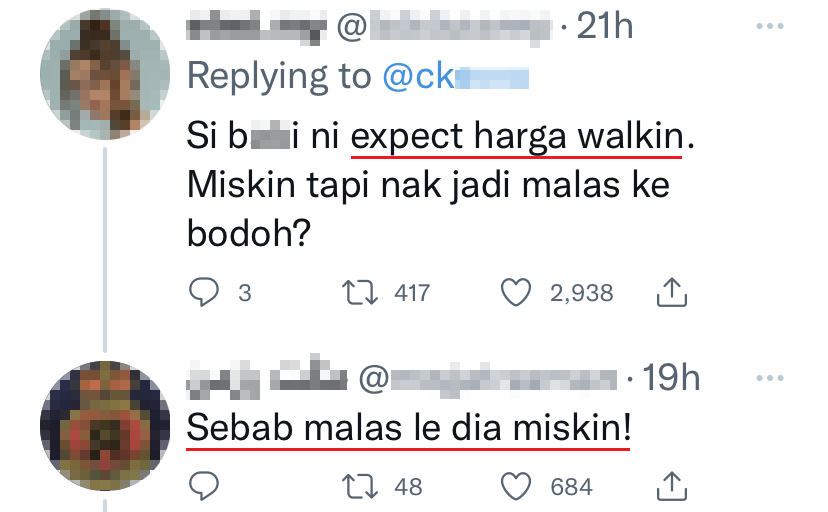Like the tweet with 684 likes
This screenshot has height=512, width=828.
[x=514, y=487]
